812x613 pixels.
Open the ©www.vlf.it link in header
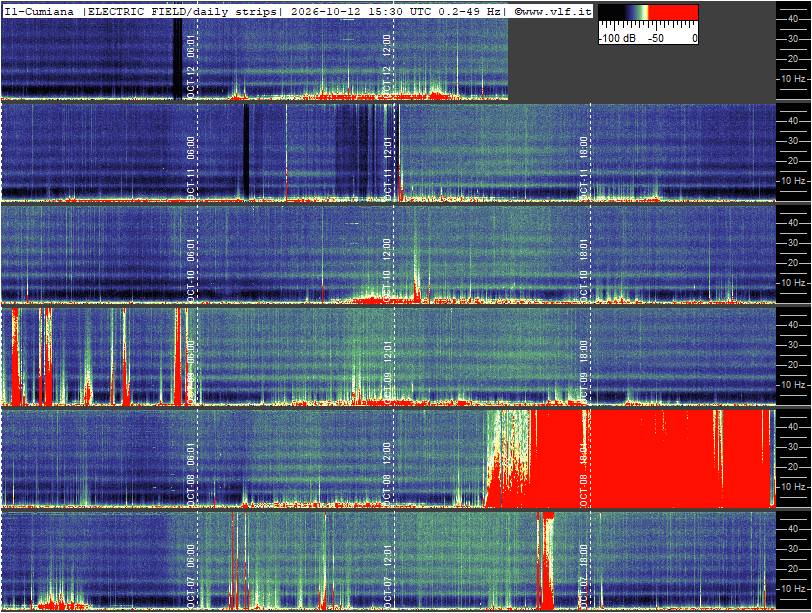coord(553,11)
